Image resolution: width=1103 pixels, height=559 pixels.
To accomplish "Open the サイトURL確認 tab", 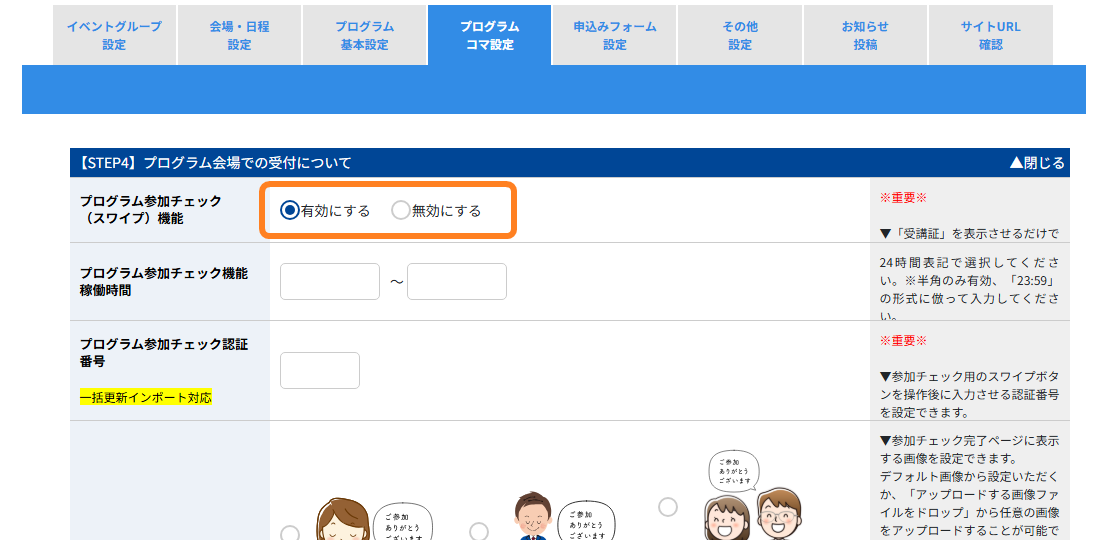I will tap(990, 35).
